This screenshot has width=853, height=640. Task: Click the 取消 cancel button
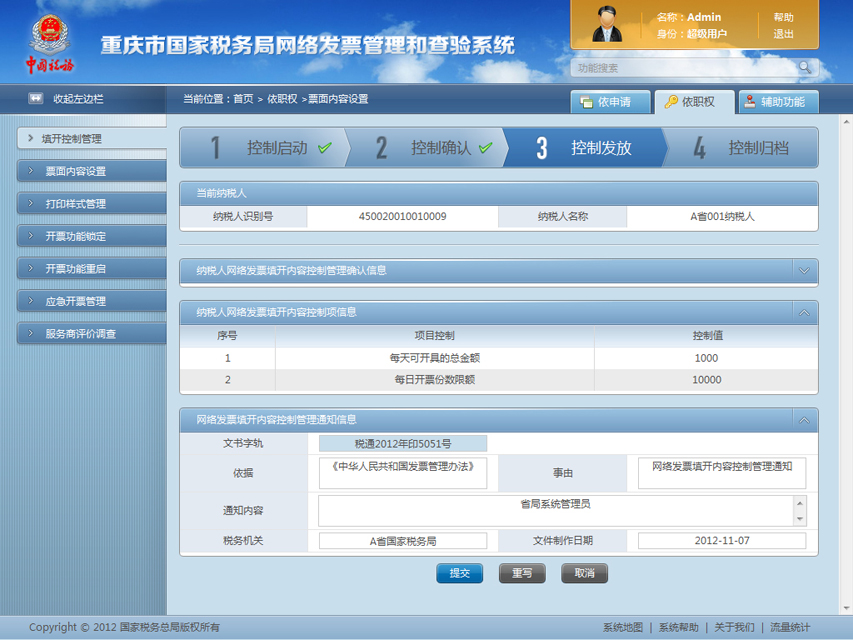tap(584, 573)
